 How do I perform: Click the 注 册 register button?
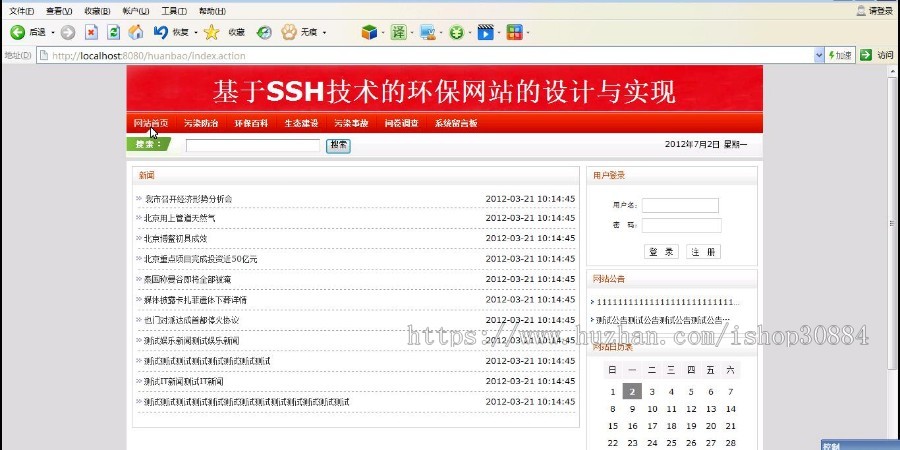pos(703,252)
